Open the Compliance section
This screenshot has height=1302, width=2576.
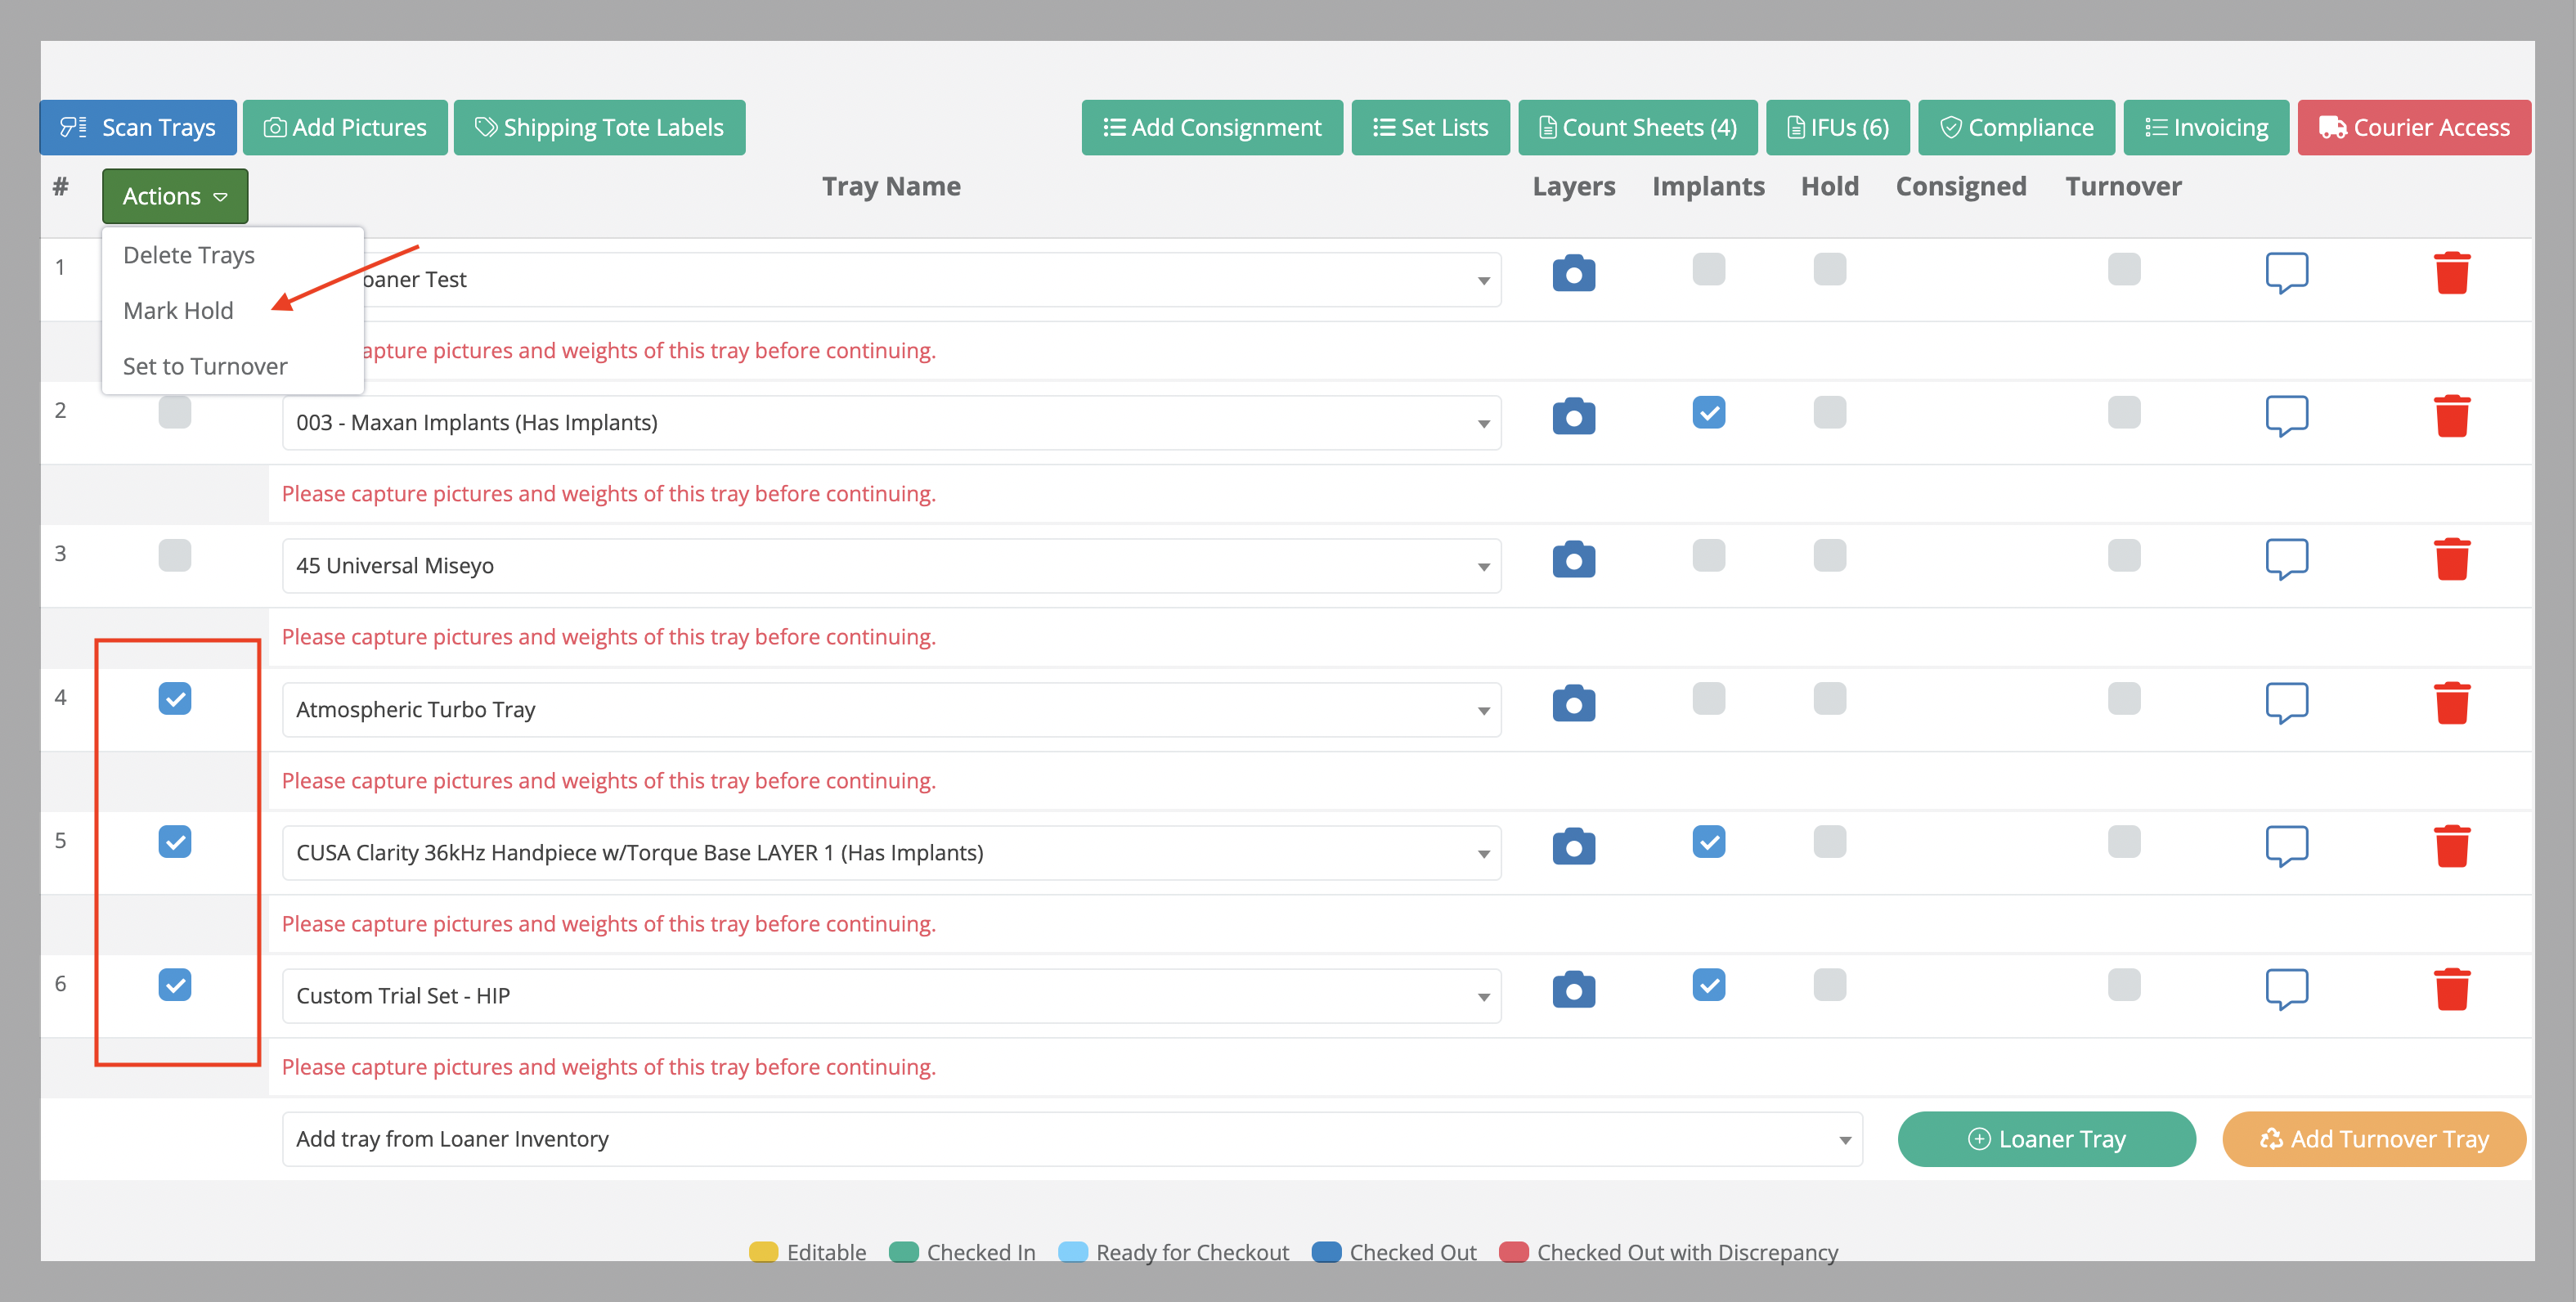(x=2017, y=127)
